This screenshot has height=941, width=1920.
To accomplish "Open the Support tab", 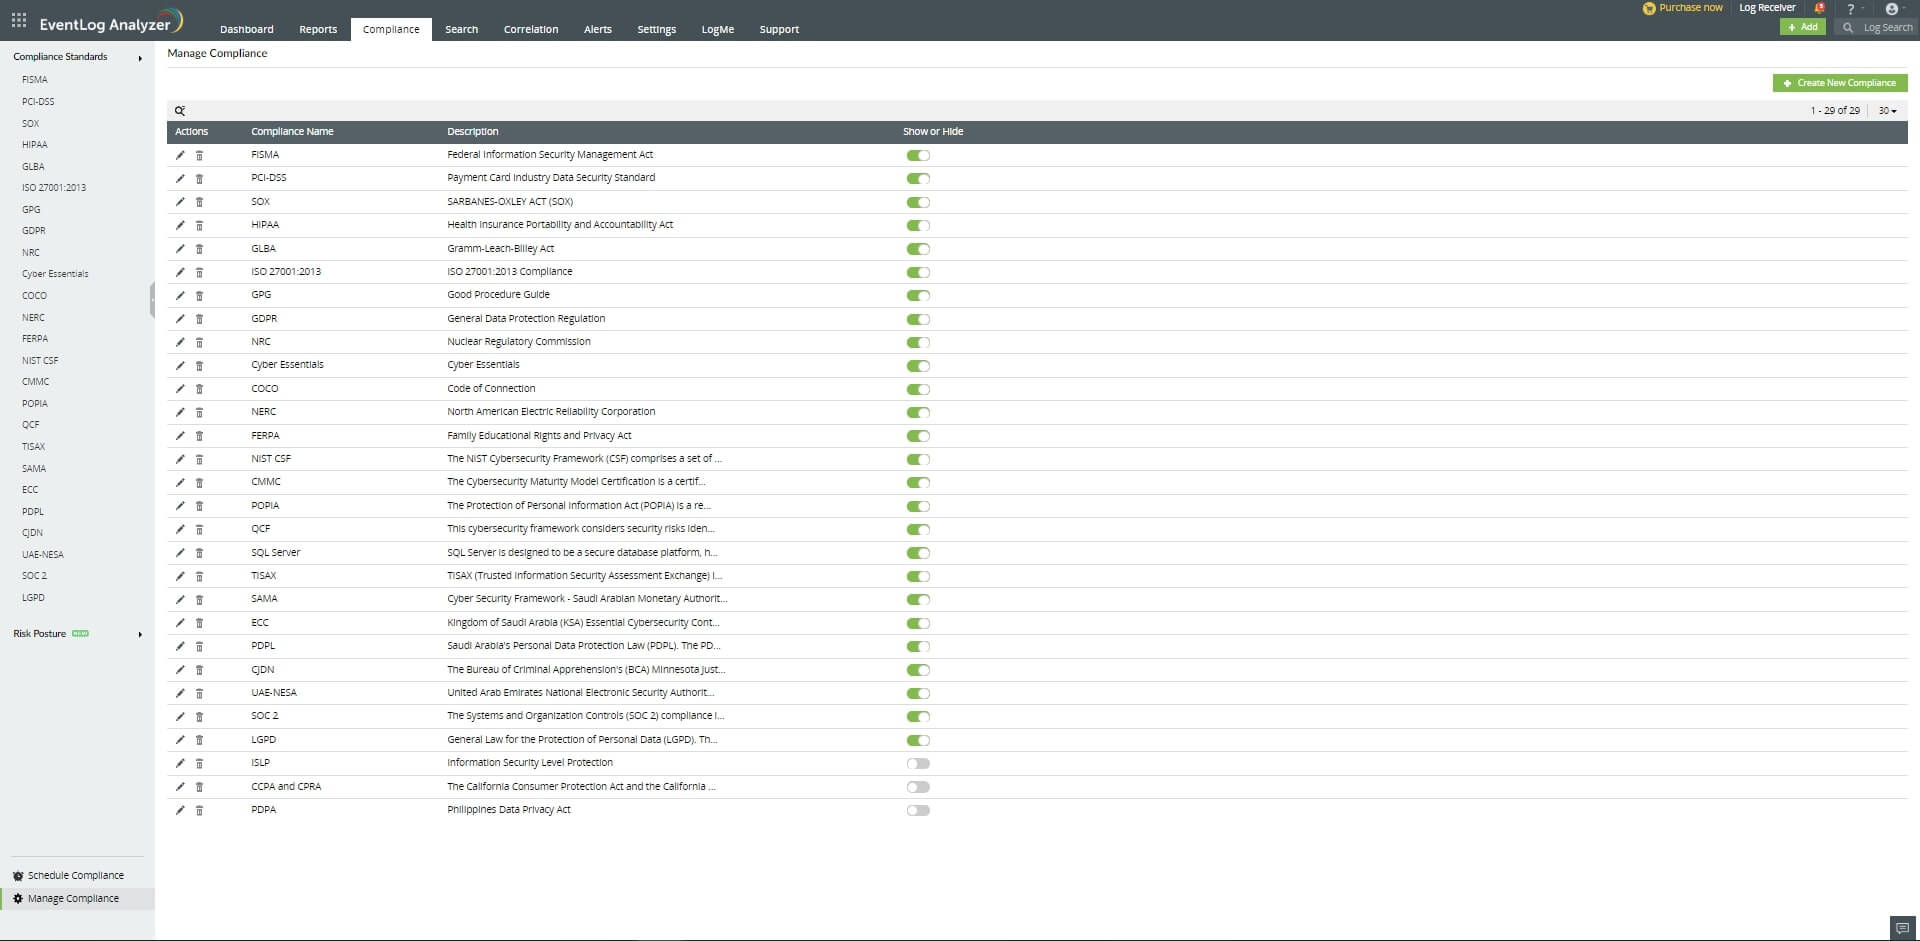I will click(779, 29).
